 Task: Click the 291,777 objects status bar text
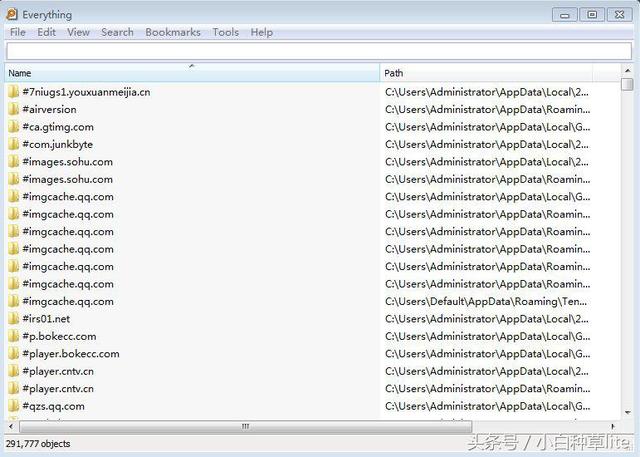[x=38, y=444]
